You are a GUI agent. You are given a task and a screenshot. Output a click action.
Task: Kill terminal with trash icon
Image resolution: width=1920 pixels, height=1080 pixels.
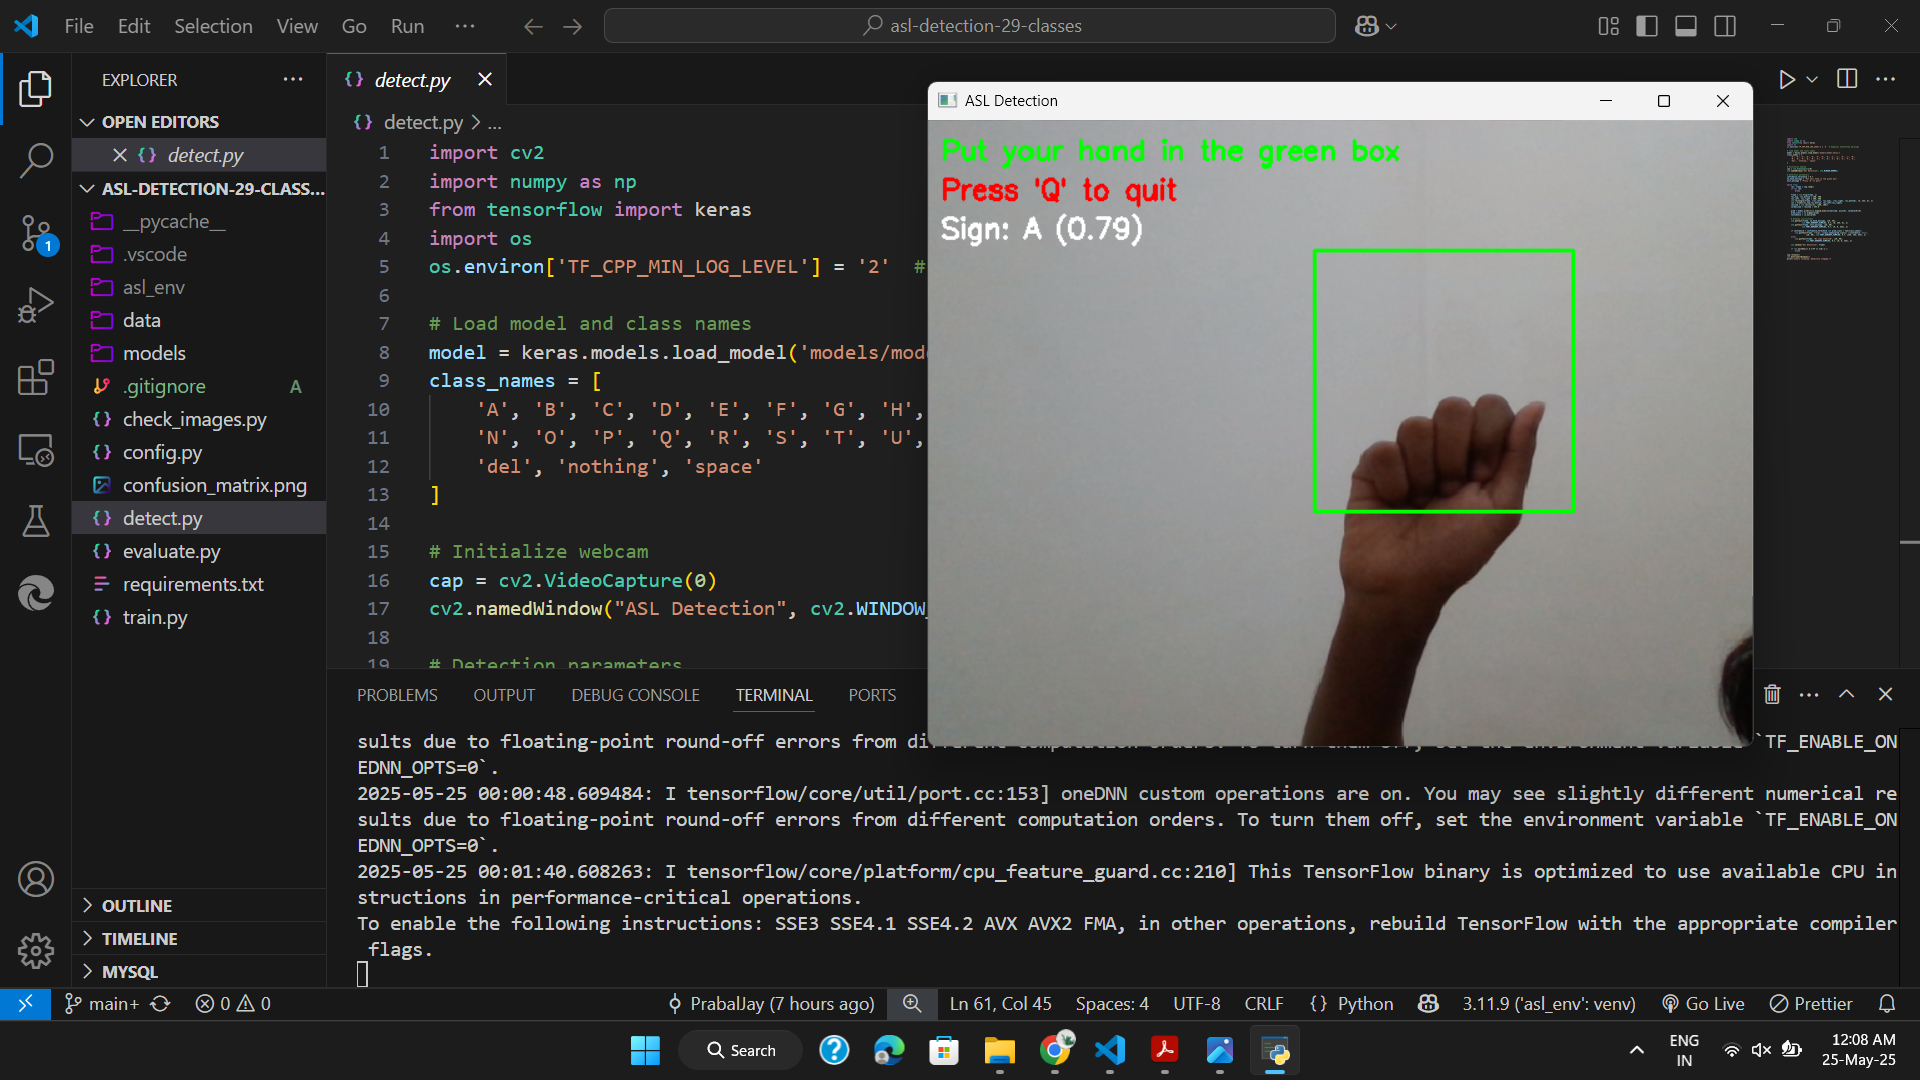(1772, 694)
